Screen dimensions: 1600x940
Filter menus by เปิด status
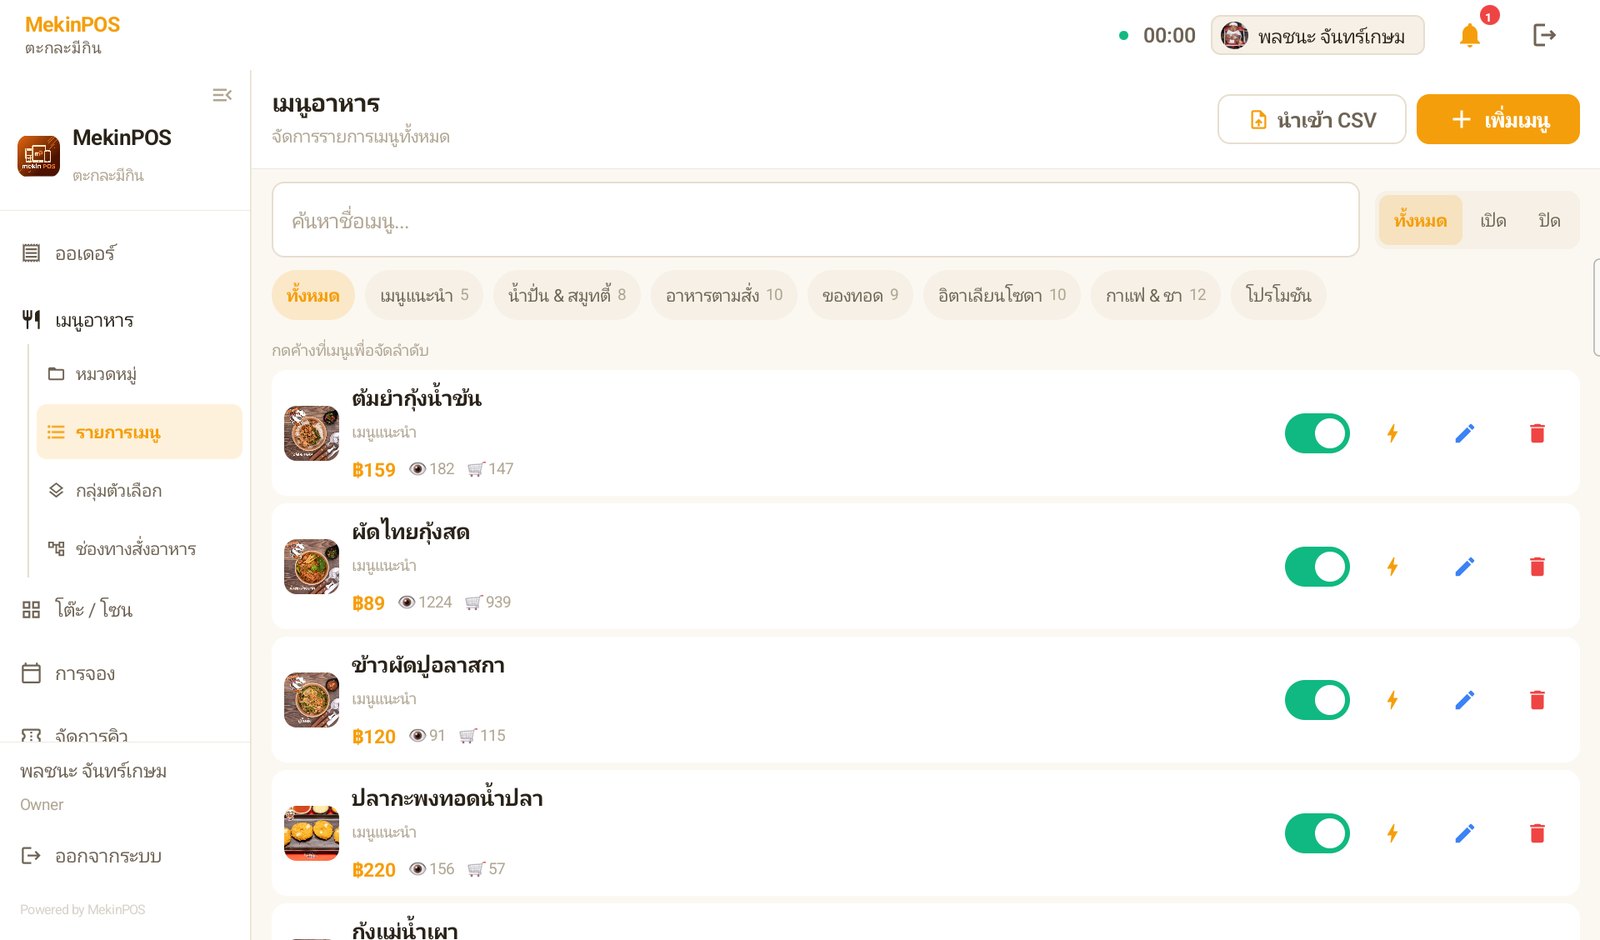pos(1493,220)
